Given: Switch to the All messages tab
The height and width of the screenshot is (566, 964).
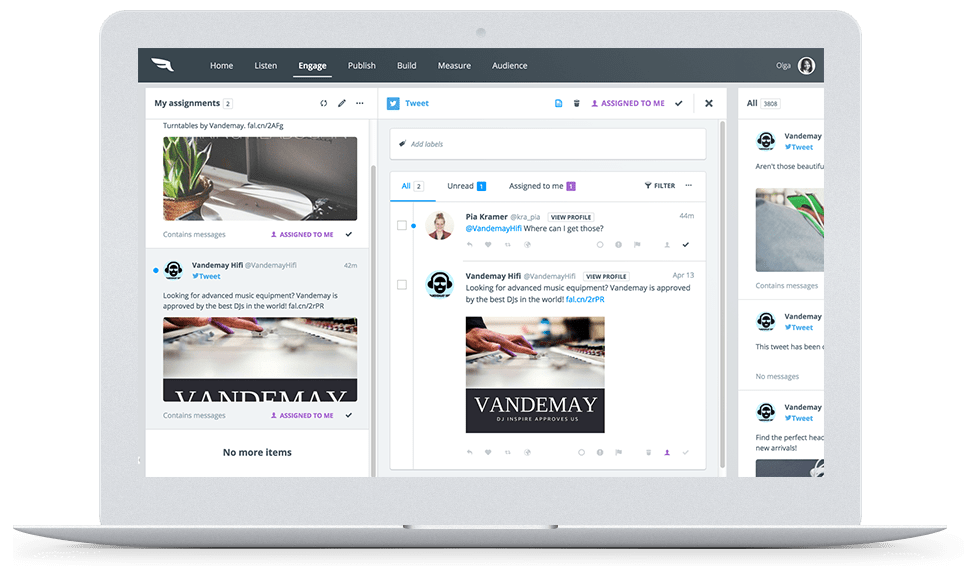Looking at the screenshot, I should point(412,186).
